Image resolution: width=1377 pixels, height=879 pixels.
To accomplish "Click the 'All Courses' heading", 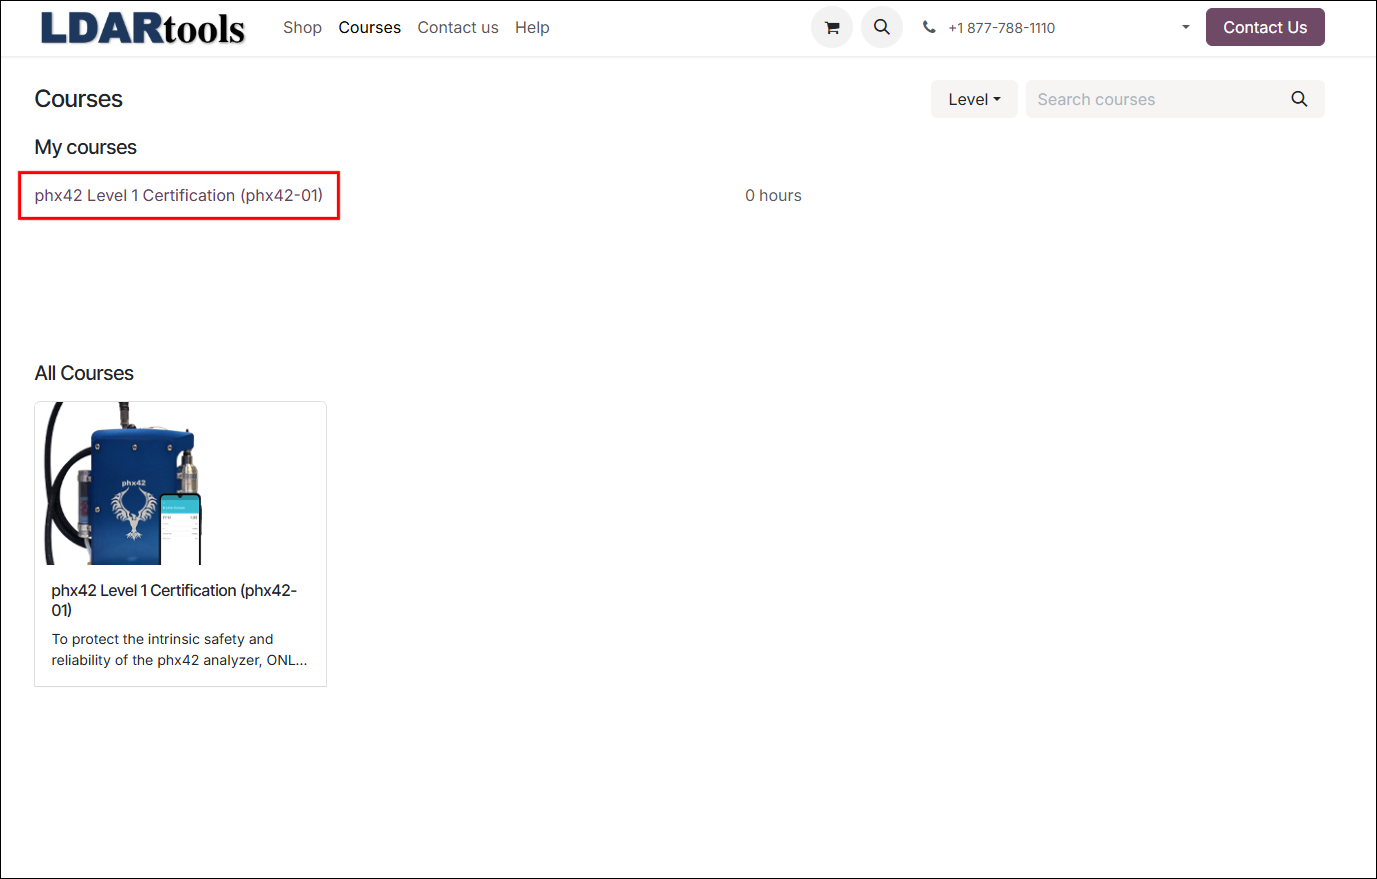I will [x=84, y=373].
